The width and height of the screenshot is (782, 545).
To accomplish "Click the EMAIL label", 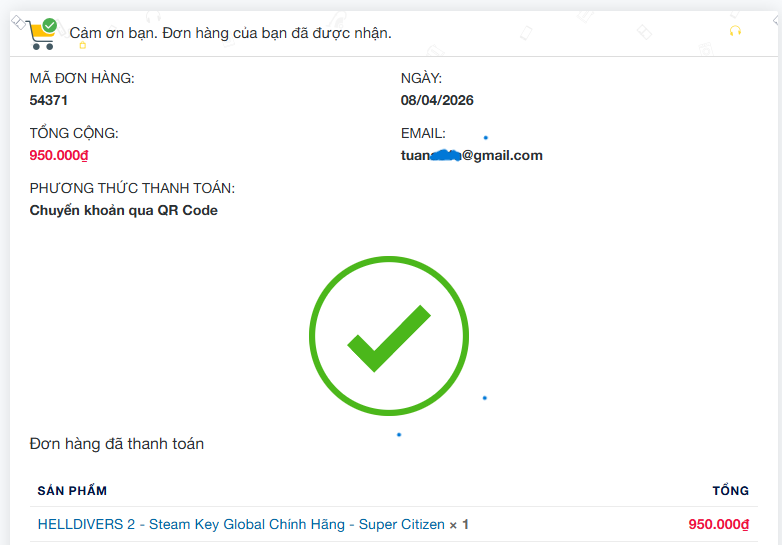I will [x=423, y=133].
